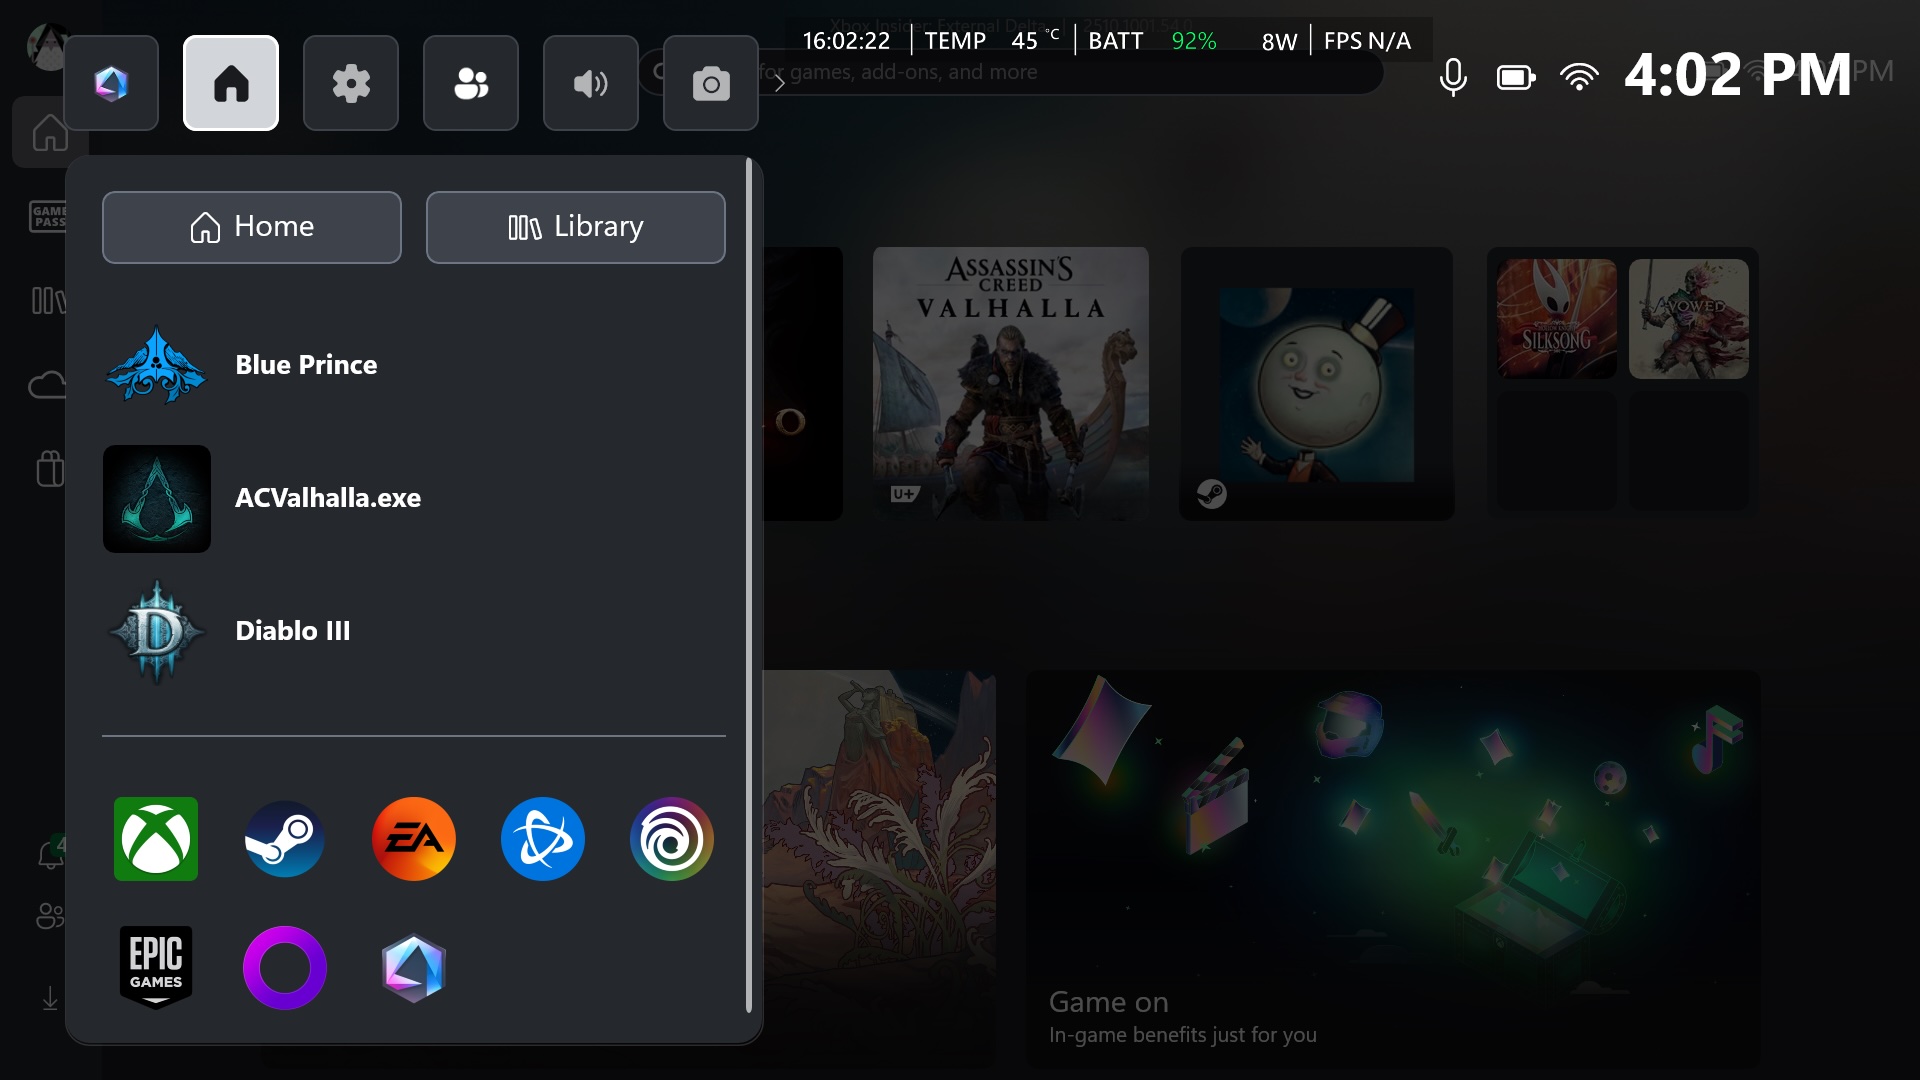The height and width of the screenshot is (1080, 1920).
Task: Click the Home button
Action: tap(252, 227)
